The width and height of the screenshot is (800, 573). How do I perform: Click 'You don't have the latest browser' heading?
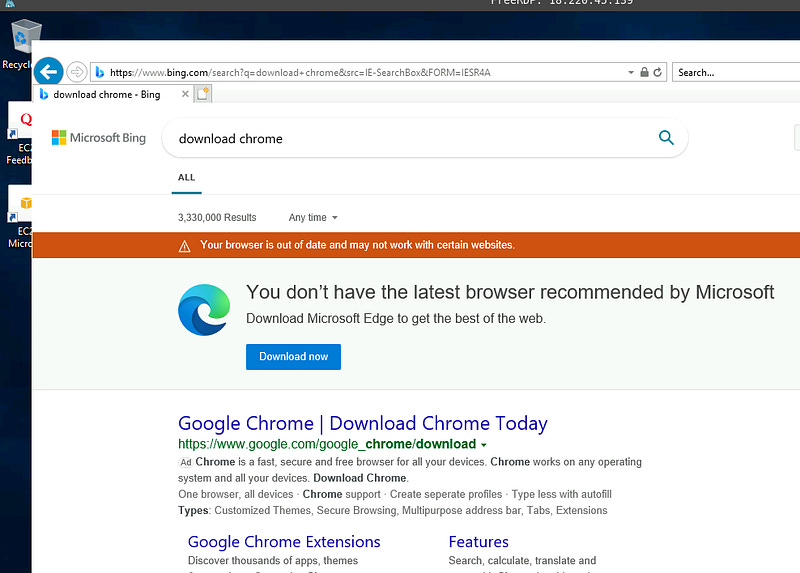click(x=510, y=292)
